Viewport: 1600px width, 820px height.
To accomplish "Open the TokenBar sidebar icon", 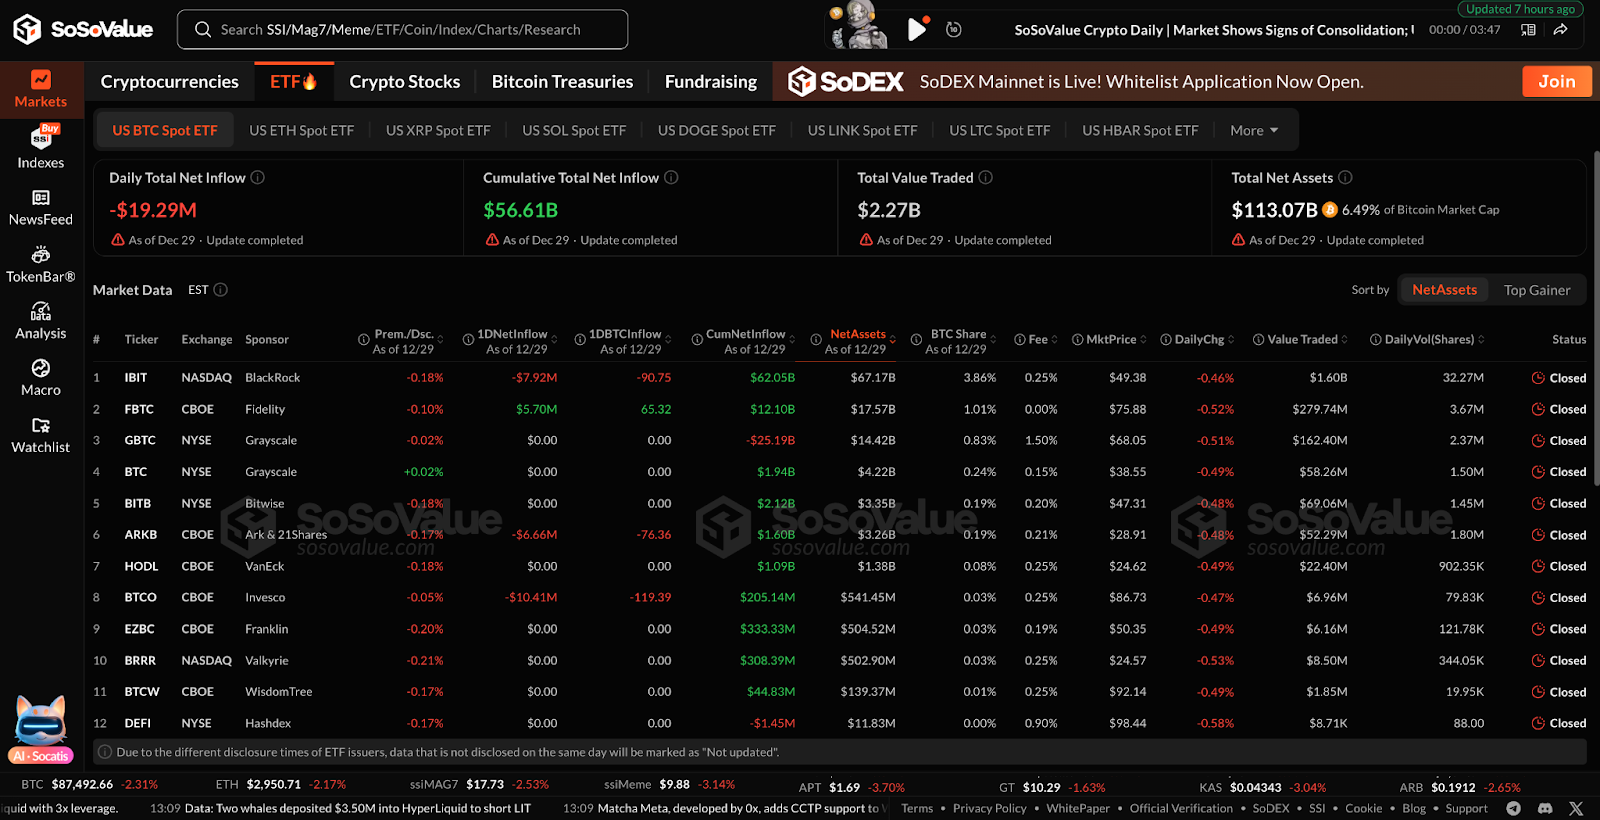I will [x=41, y=255].
